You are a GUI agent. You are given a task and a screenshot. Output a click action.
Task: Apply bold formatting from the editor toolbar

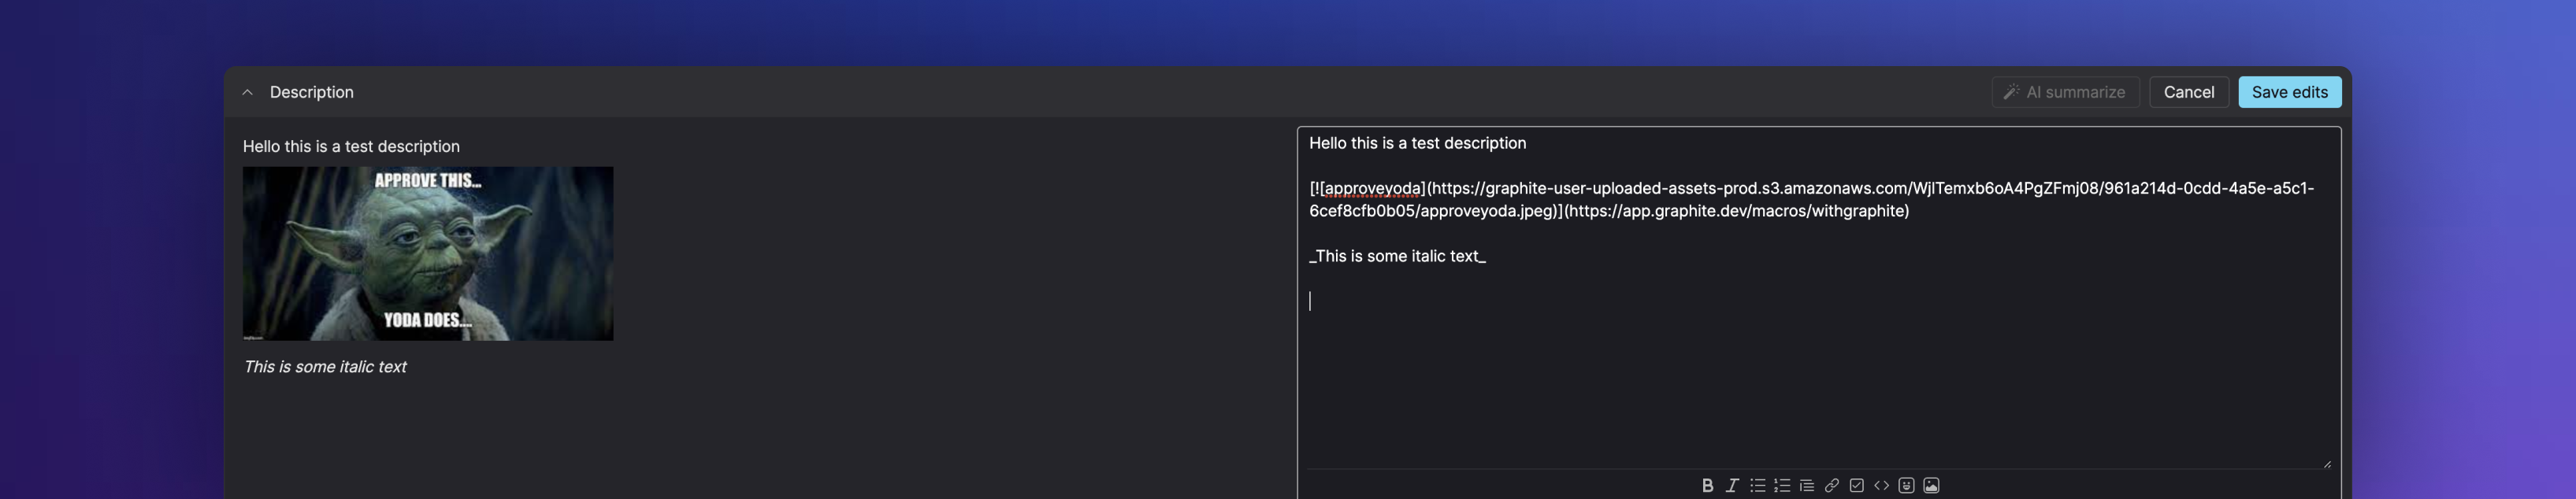coord(1707,485)
